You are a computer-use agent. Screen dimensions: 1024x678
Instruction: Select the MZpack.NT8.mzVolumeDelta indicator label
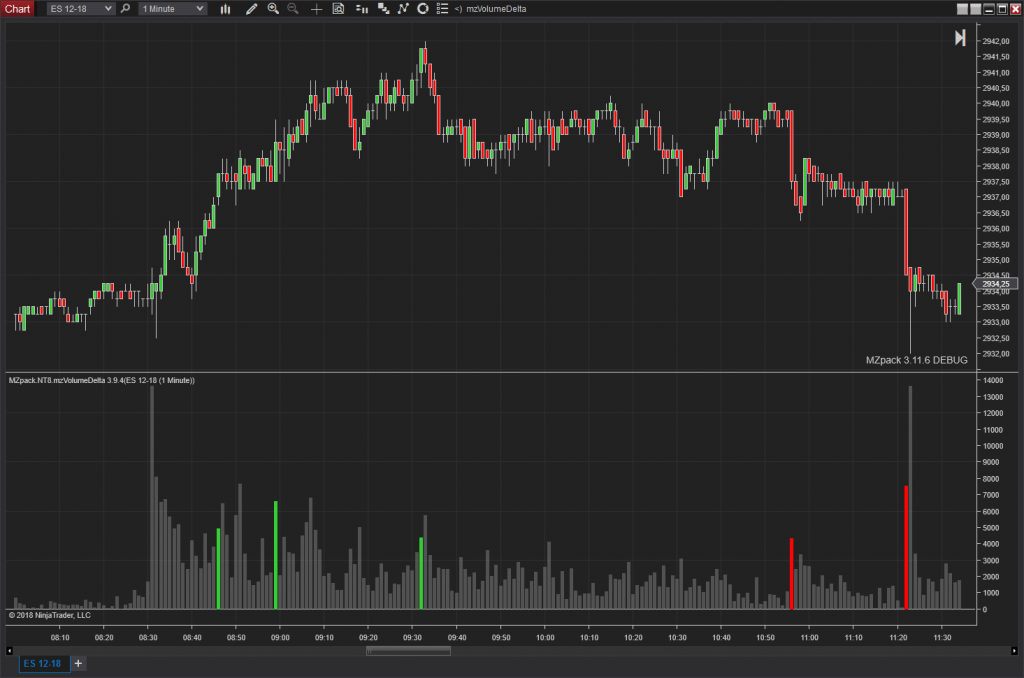pyautogui.click(x=102, y=380)
